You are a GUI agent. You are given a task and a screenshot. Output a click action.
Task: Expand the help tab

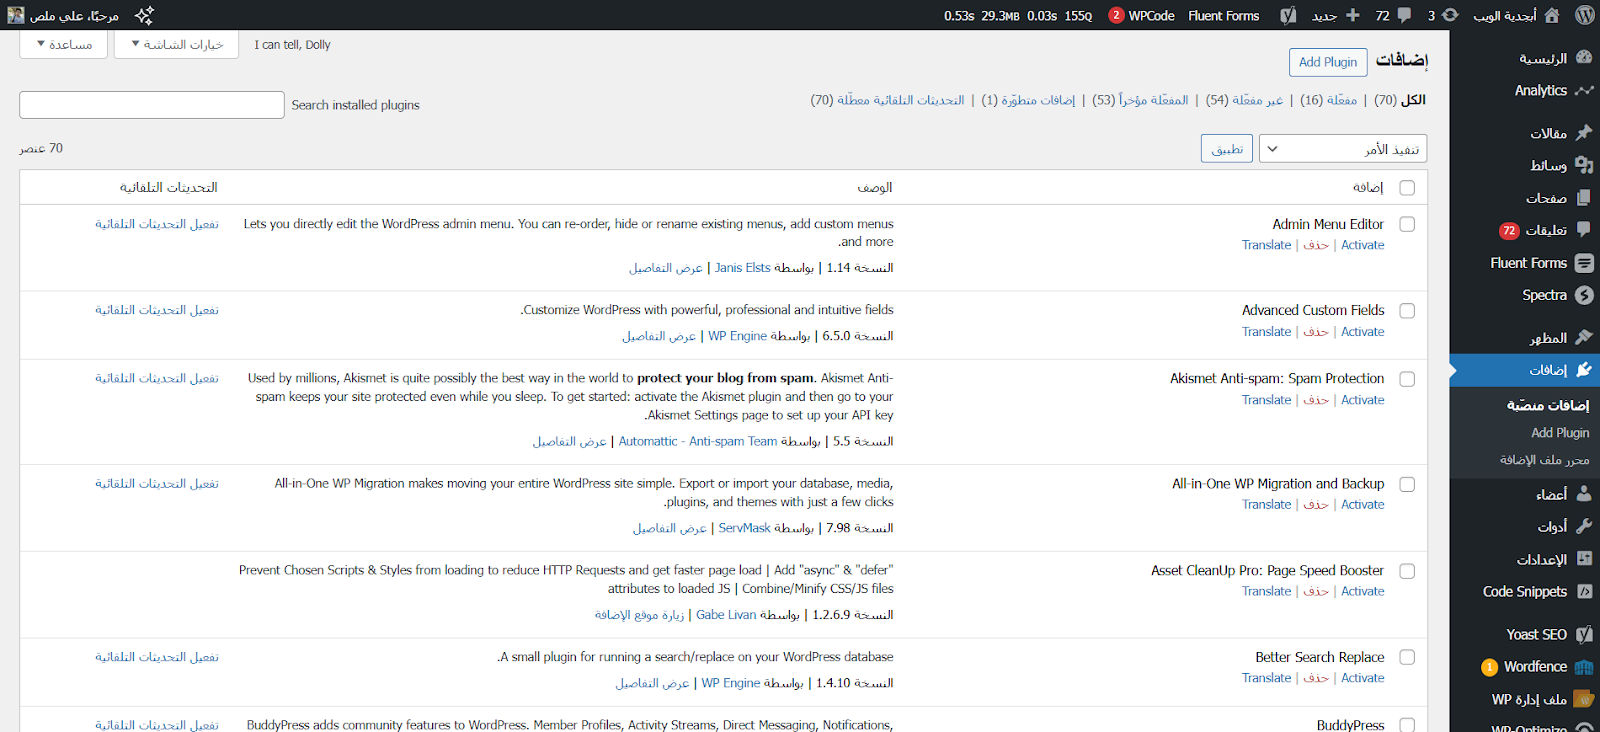(64, 45)
